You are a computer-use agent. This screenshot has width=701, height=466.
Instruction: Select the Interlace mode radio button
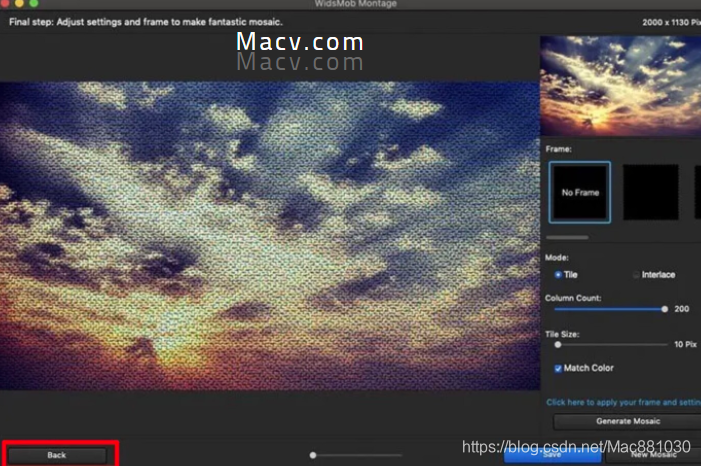[636, 275]
